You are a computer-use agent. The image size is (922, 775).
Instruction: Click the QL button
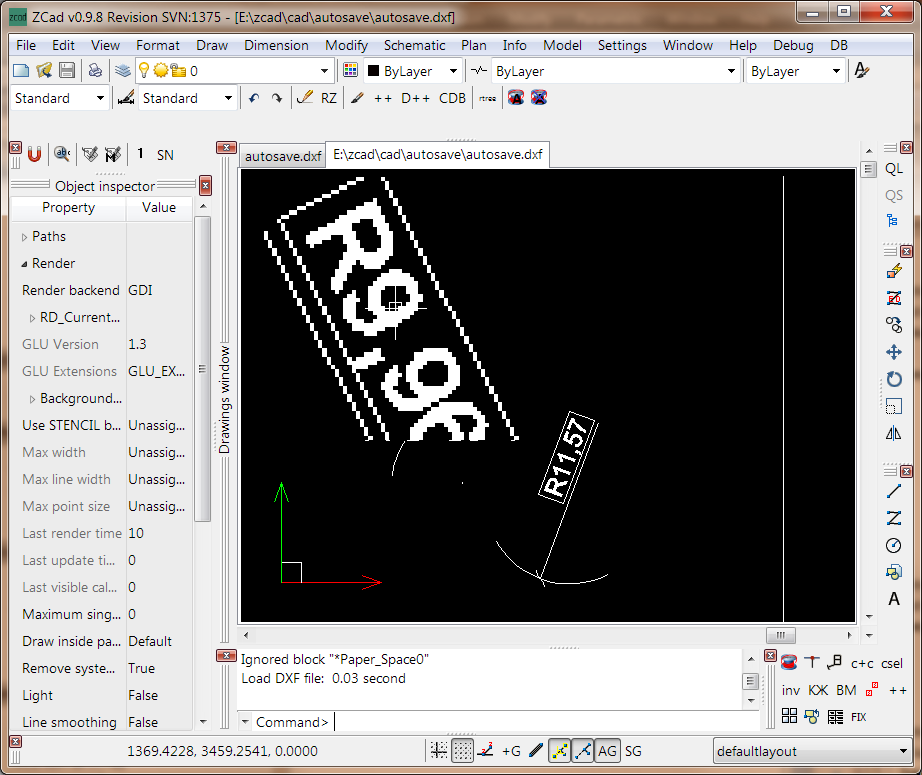[x=893, y=169]
